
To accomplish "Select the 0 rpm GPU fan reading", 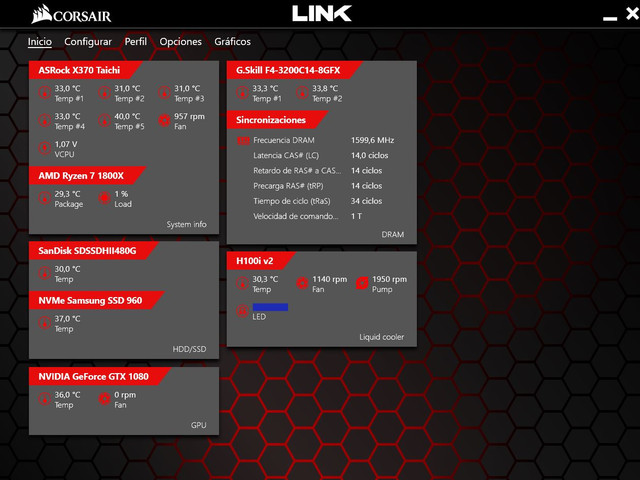I will [x=125, y=395].
